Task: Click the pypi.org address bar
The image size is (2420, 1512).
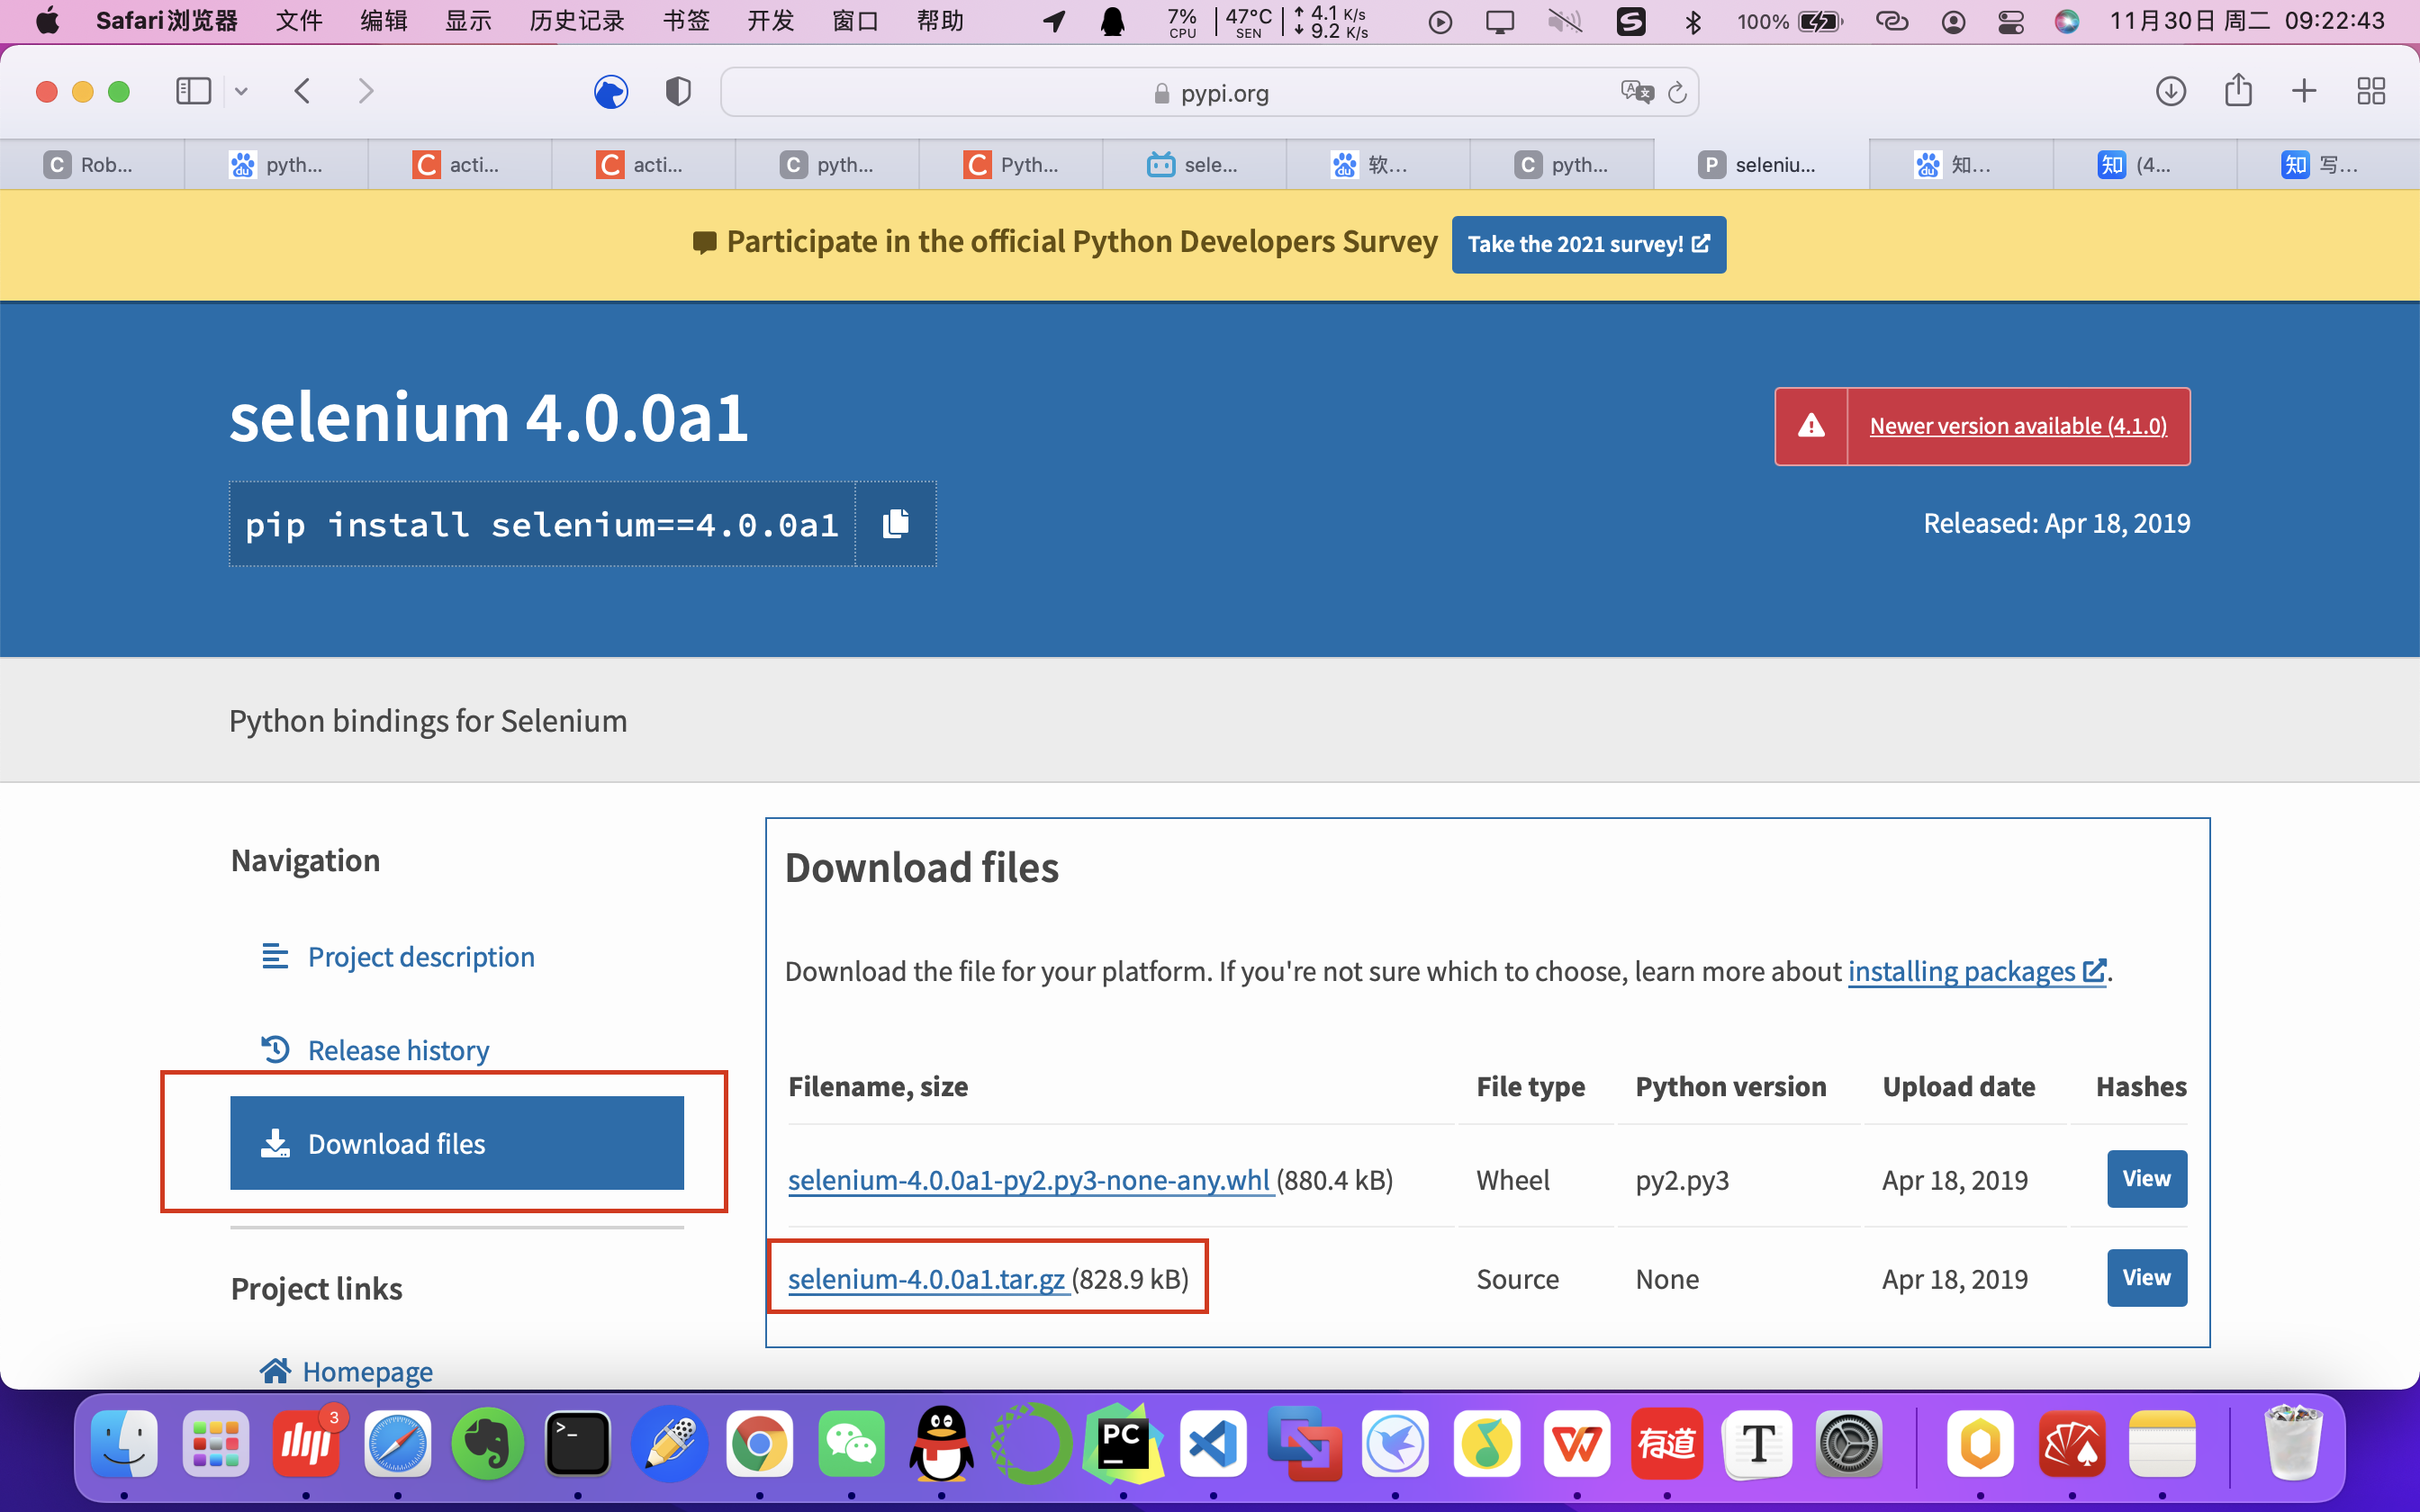Action: tap(1210, 93)
